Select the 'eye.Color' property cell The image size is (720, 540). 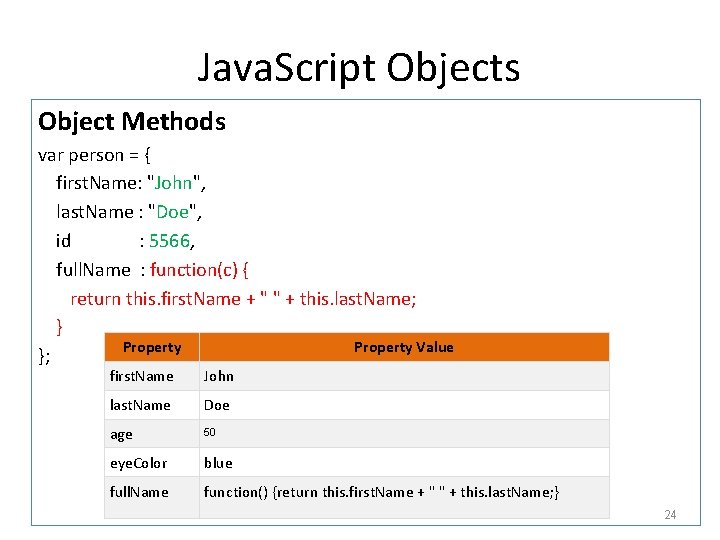pos(138,463)
